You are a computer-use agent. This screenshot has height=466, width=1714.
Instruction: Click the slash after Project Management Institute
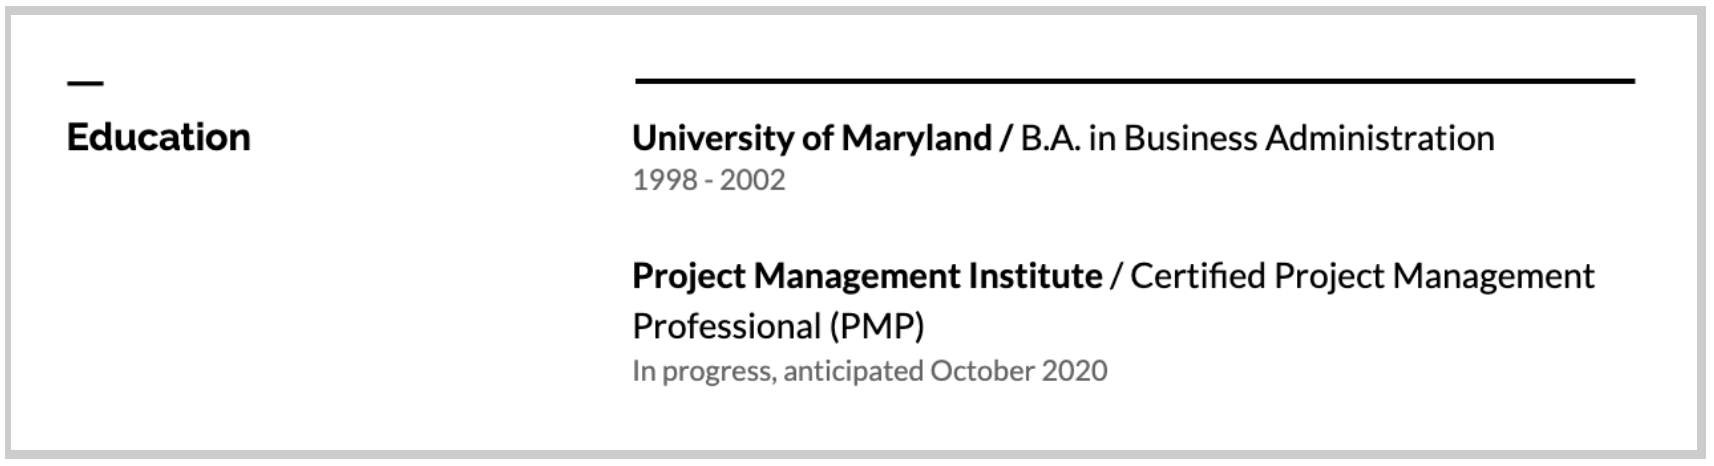(x=1116, y=276)
